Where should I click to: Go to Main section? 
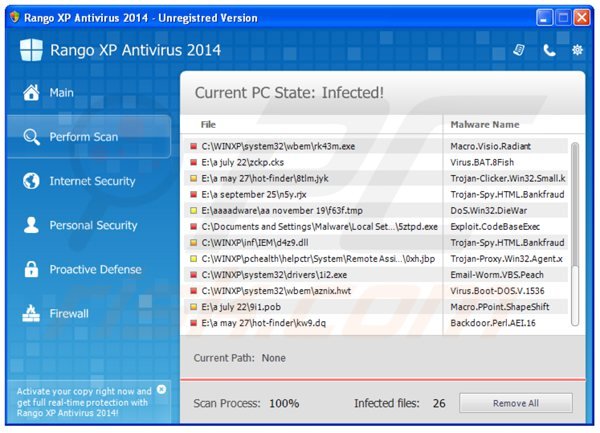(x=61, y=93)
